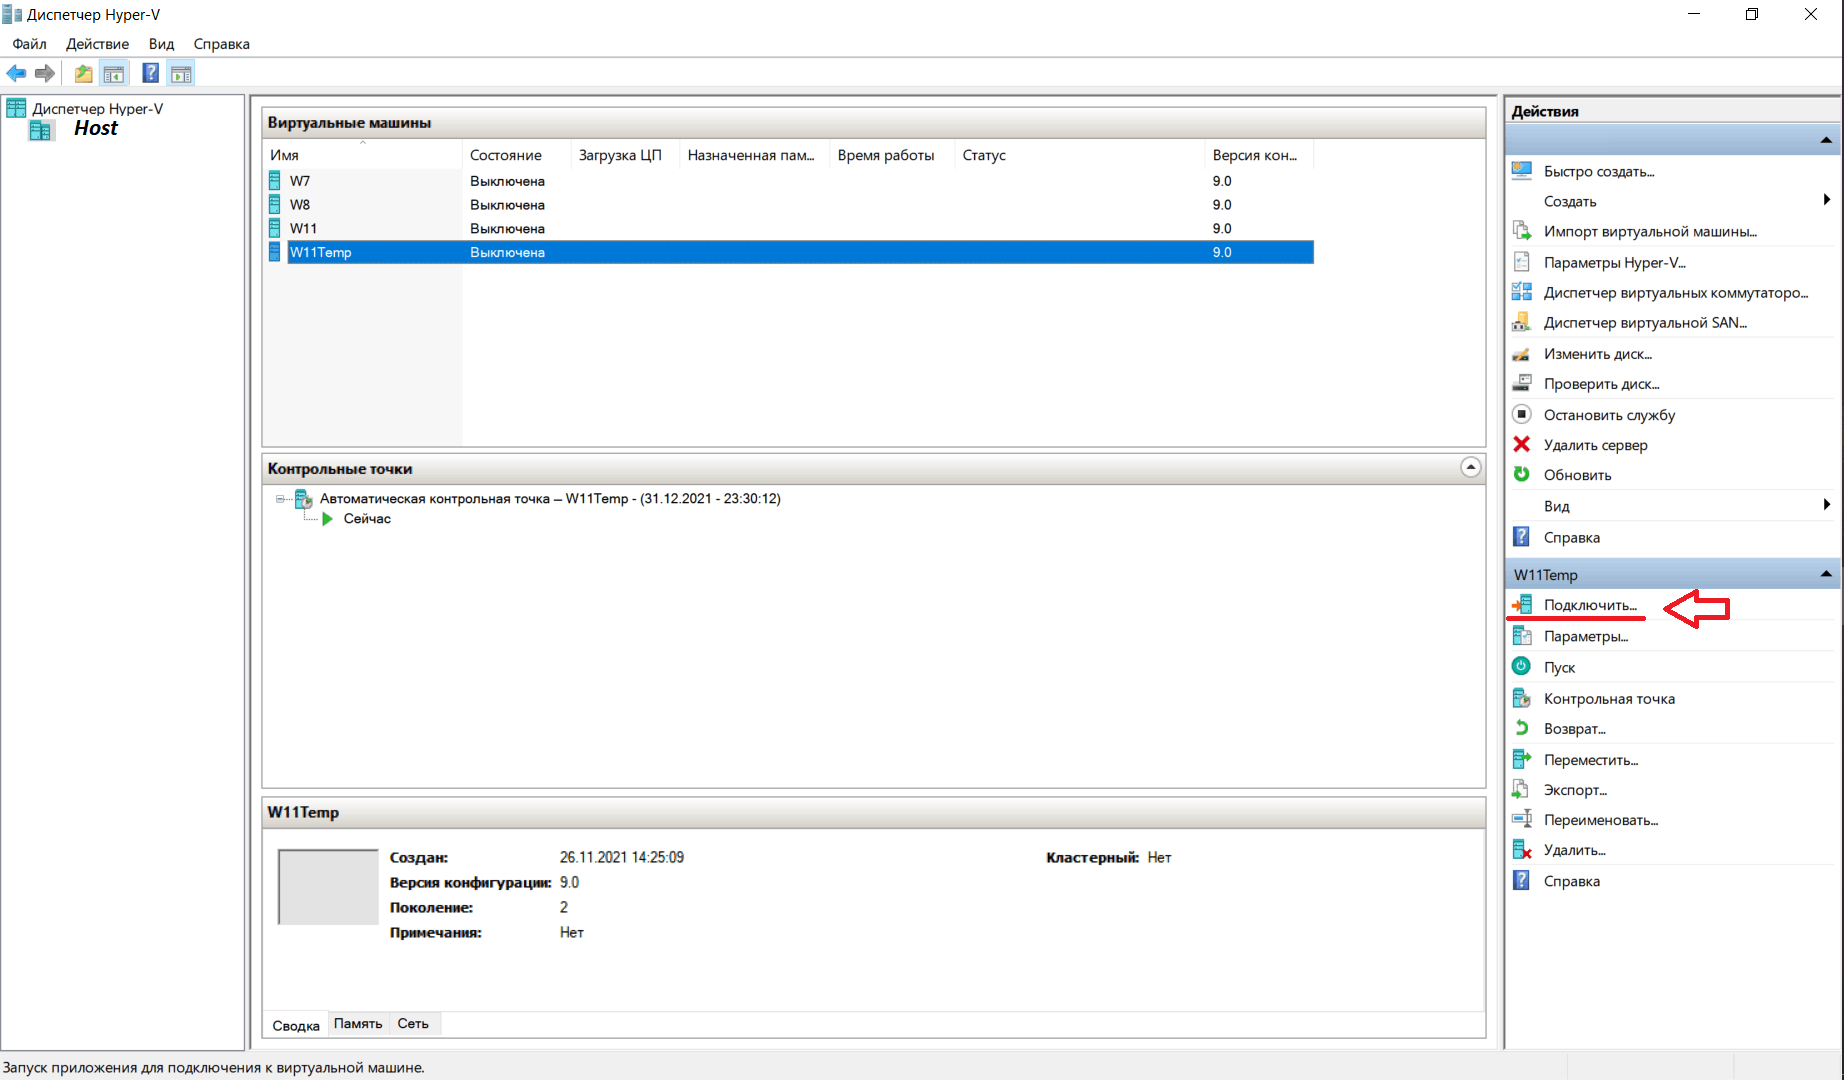Viewport: 1844px width, 1080px height.
Task: Click the Forward arrow toolbar icon
Action: (44, 73)
